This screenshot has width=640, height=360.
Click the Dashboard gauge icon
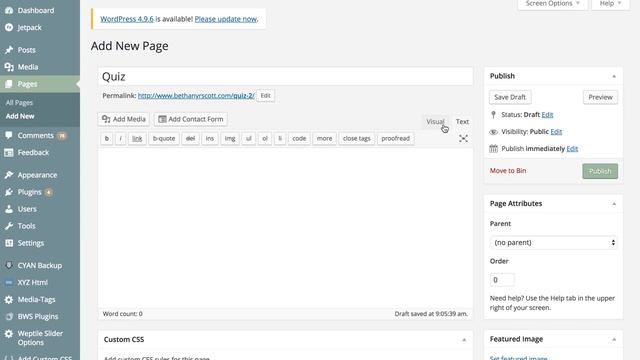pos(9,11)
